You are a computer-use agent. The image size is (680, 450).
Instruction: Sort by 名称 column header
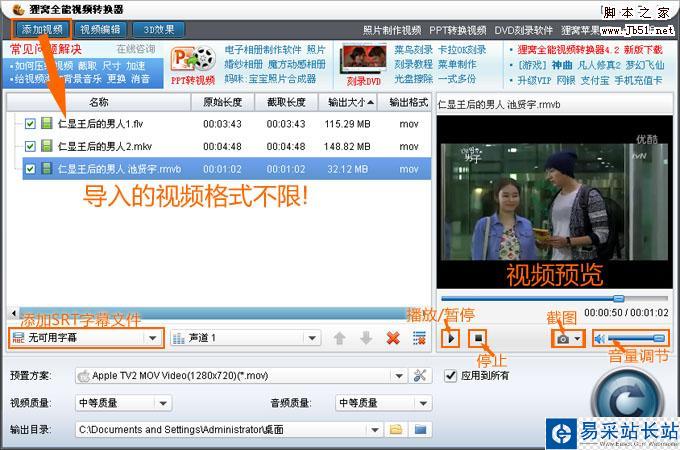point(99,102)
